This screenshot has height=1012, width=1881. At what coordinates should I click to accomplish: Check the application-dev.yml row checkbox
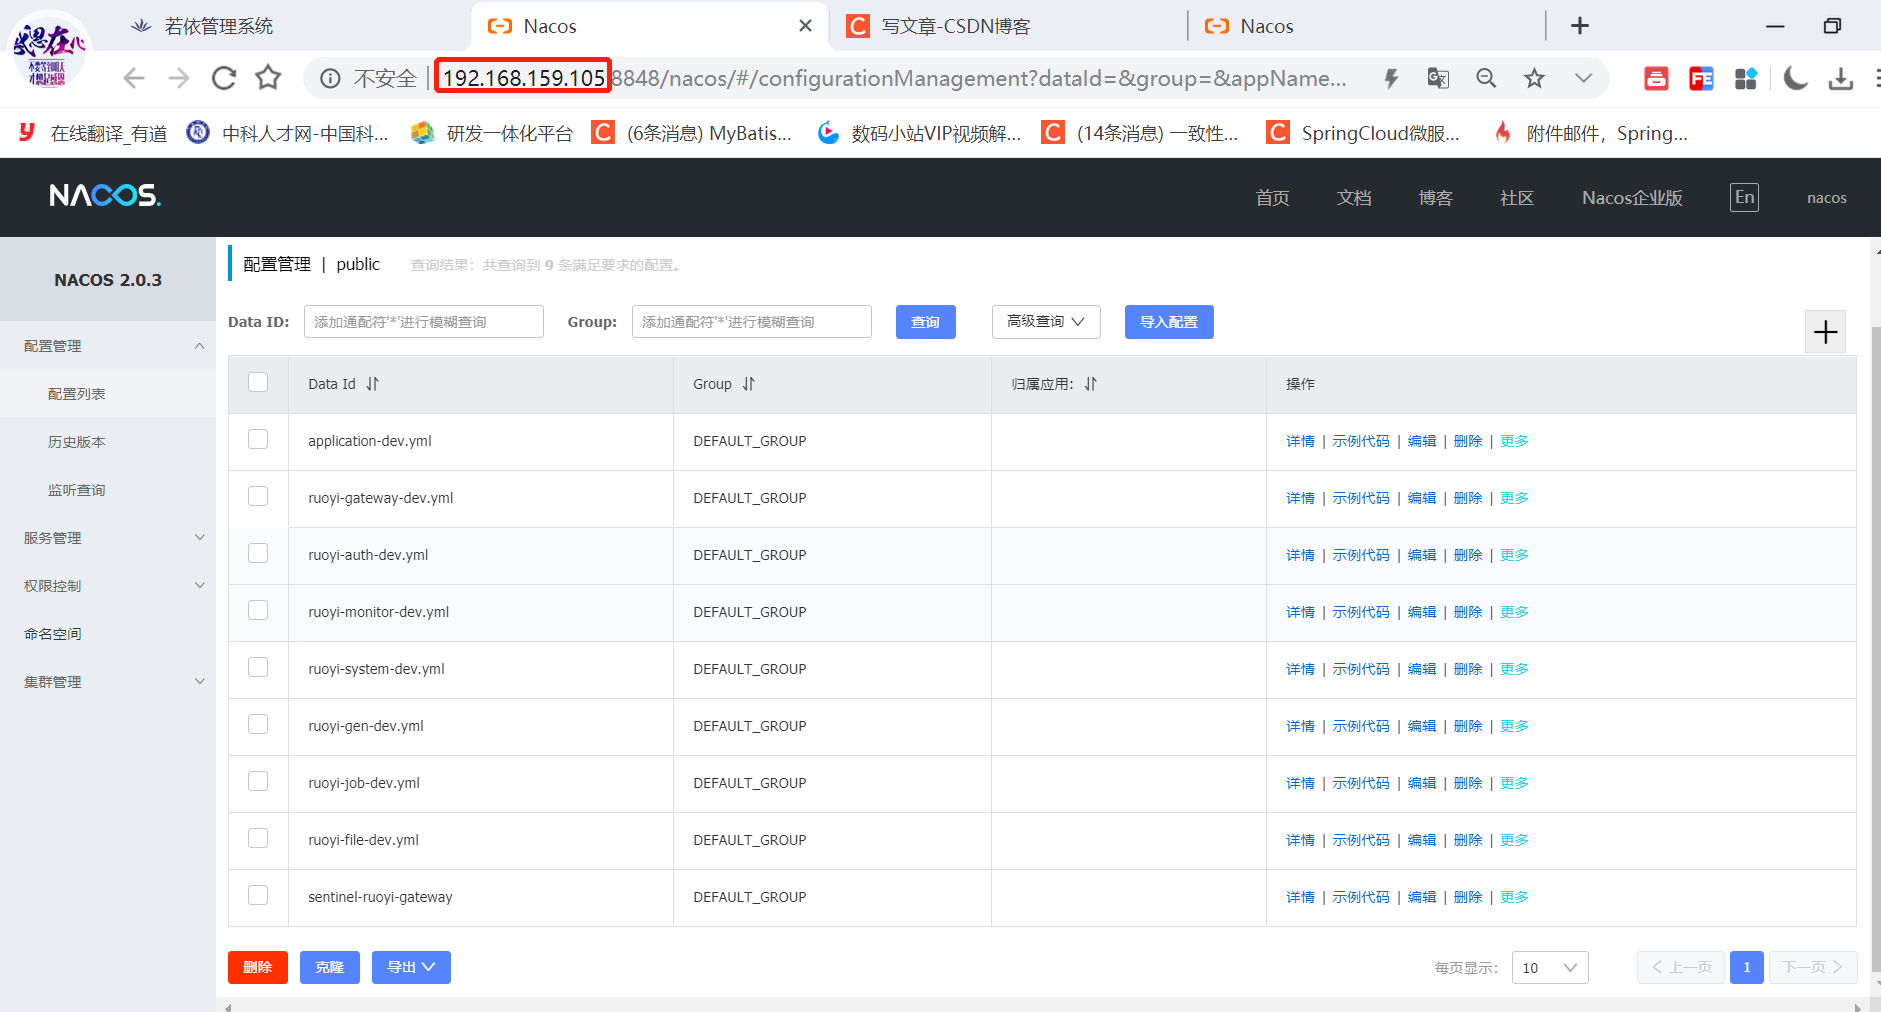[258, 439]
